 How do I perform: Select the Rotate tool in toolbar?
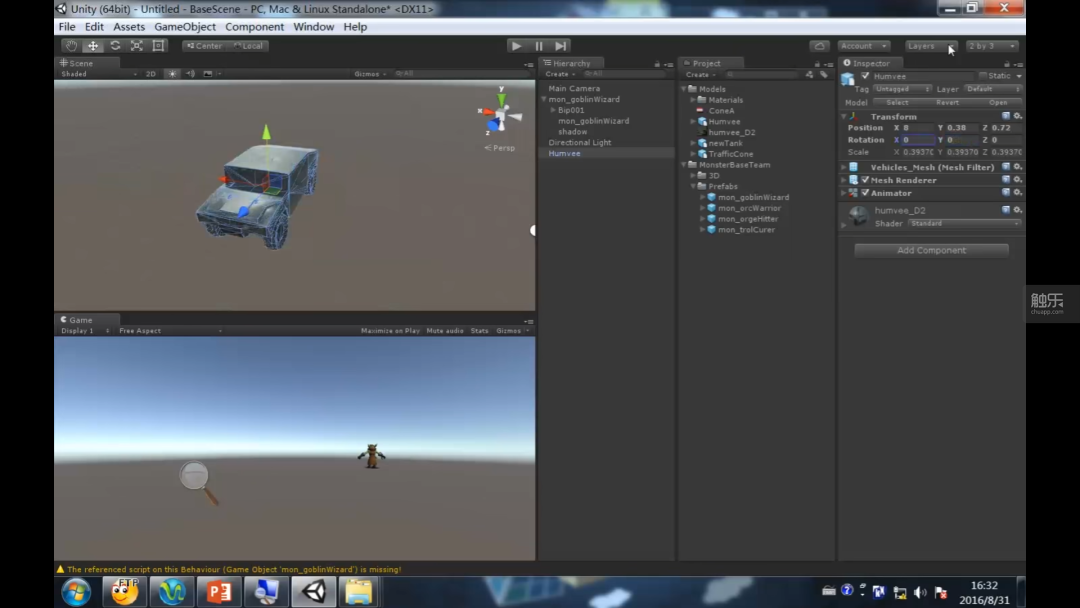[115, 45]
